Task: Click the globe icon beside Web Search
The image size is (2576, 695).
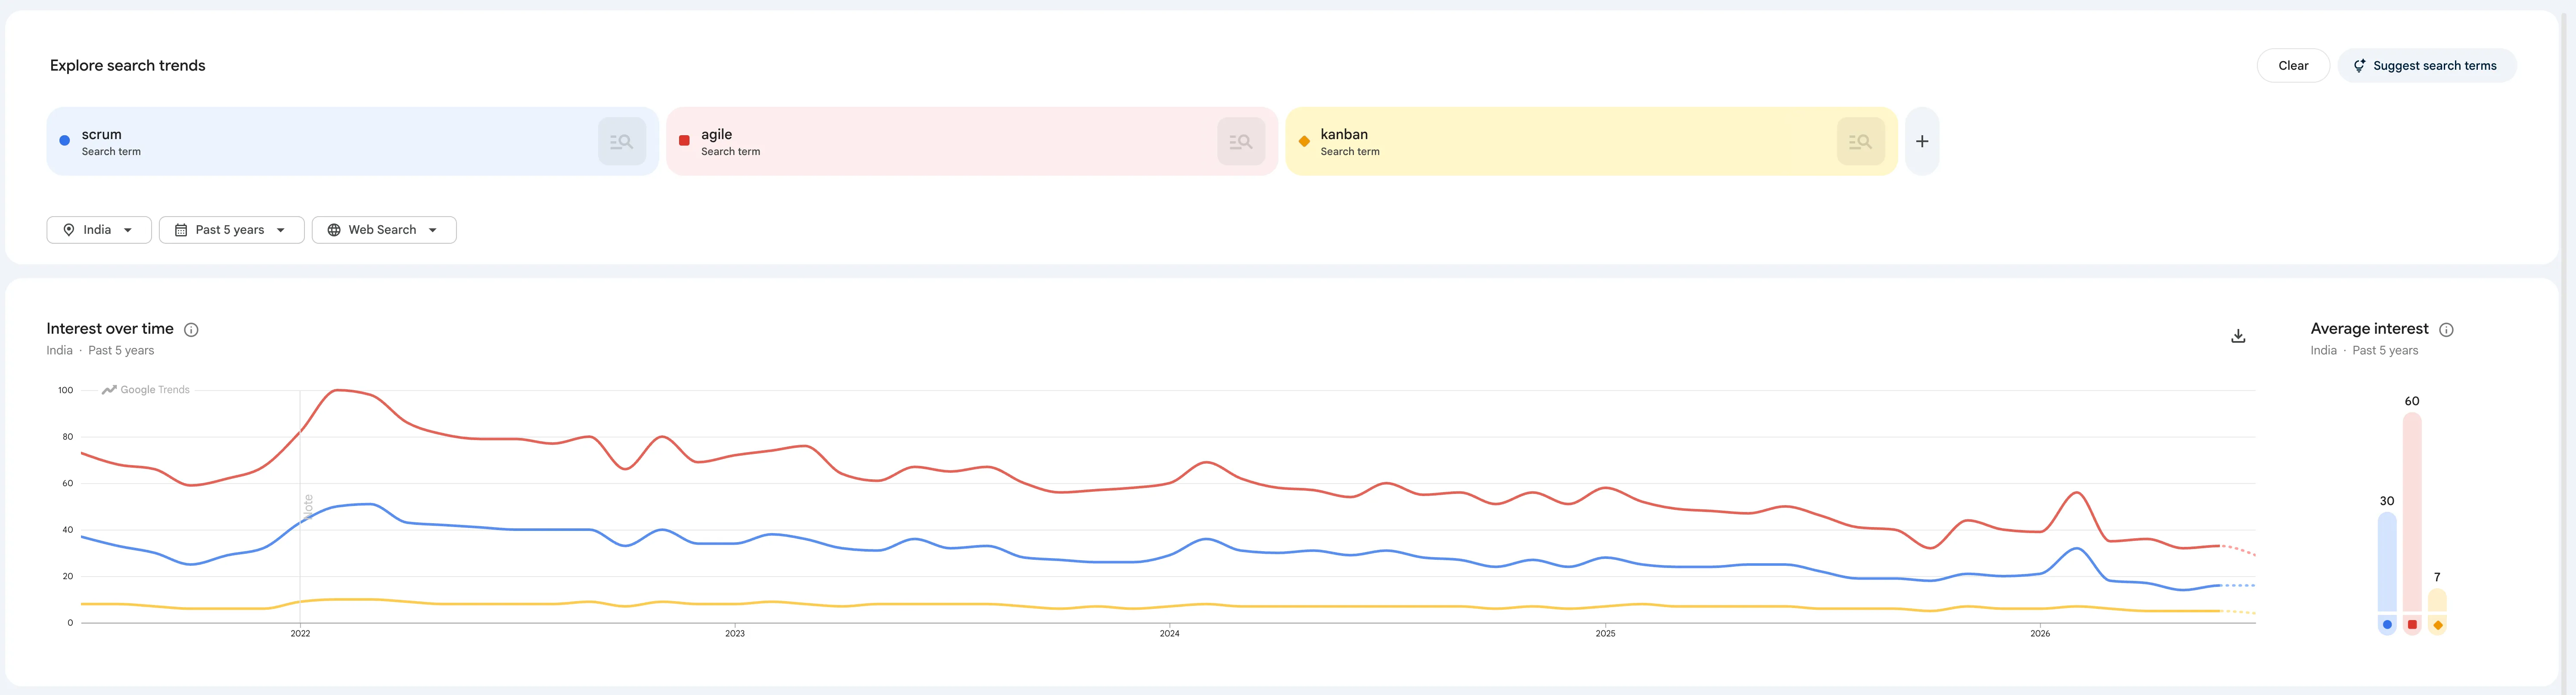Action: click(334, 230)
